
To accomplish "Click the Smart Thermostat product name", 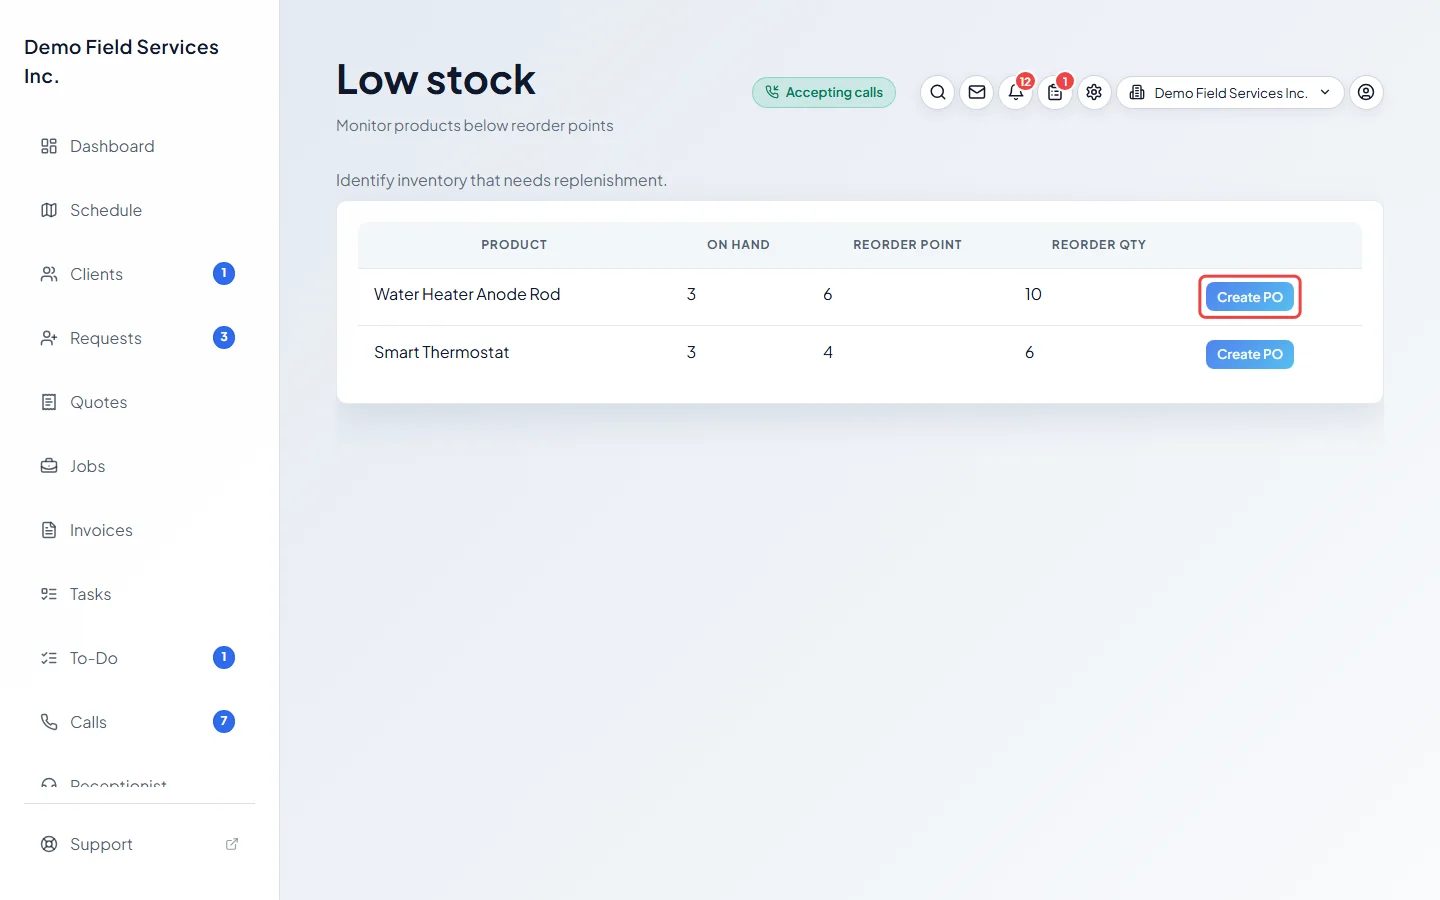I will [441, 352].
